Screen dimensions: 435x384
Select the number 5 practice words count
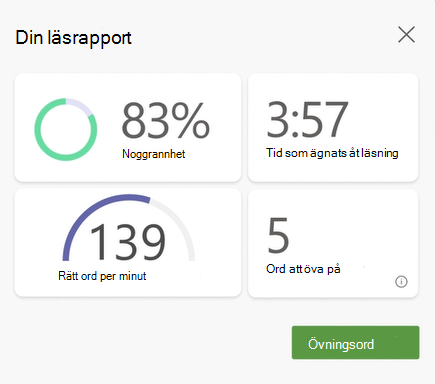pos(278,235)
